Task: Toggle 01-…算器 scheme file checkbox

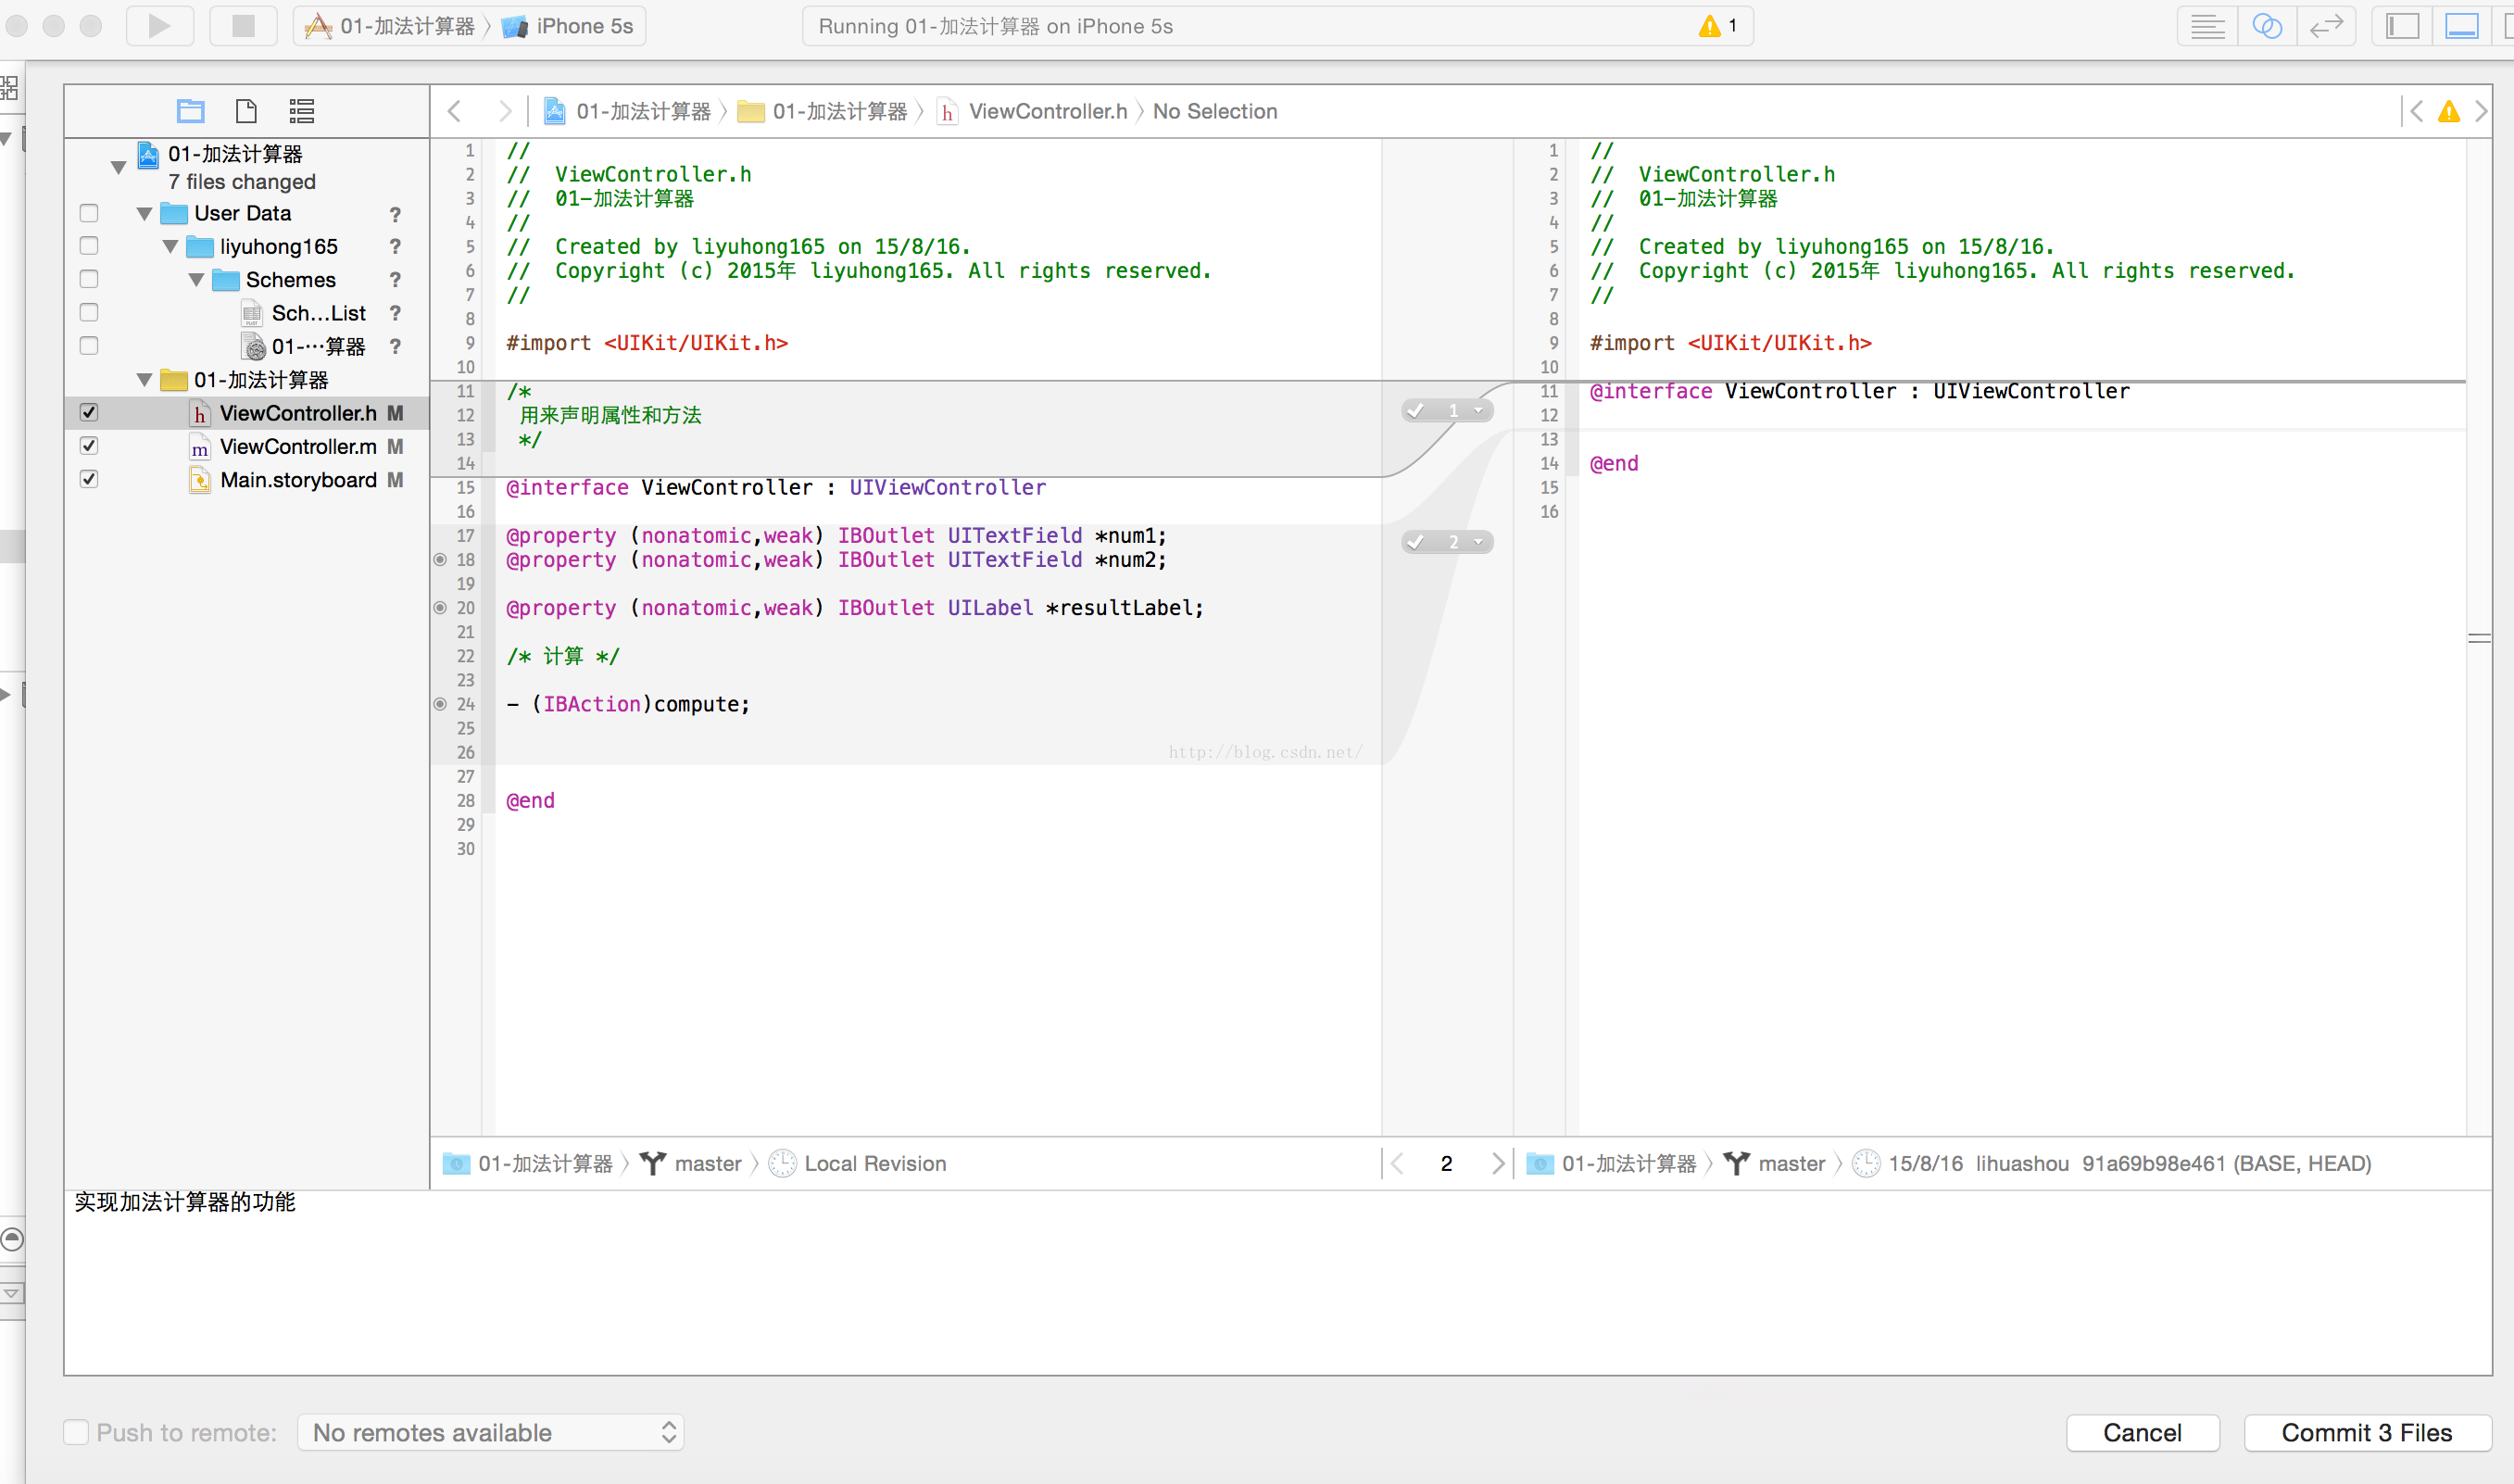Action: [x=89, y=346]
